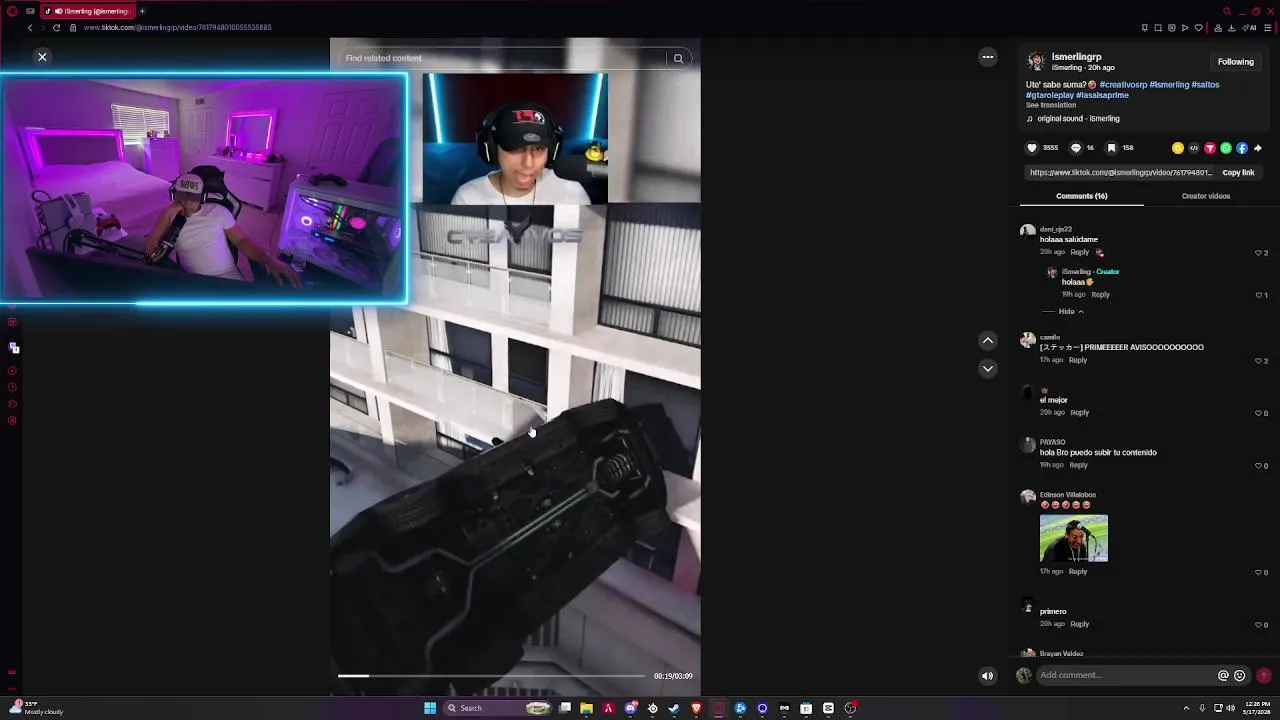Open Steam from taskbar
This screenshot has width=1280, height=720.
click(674, 708)
